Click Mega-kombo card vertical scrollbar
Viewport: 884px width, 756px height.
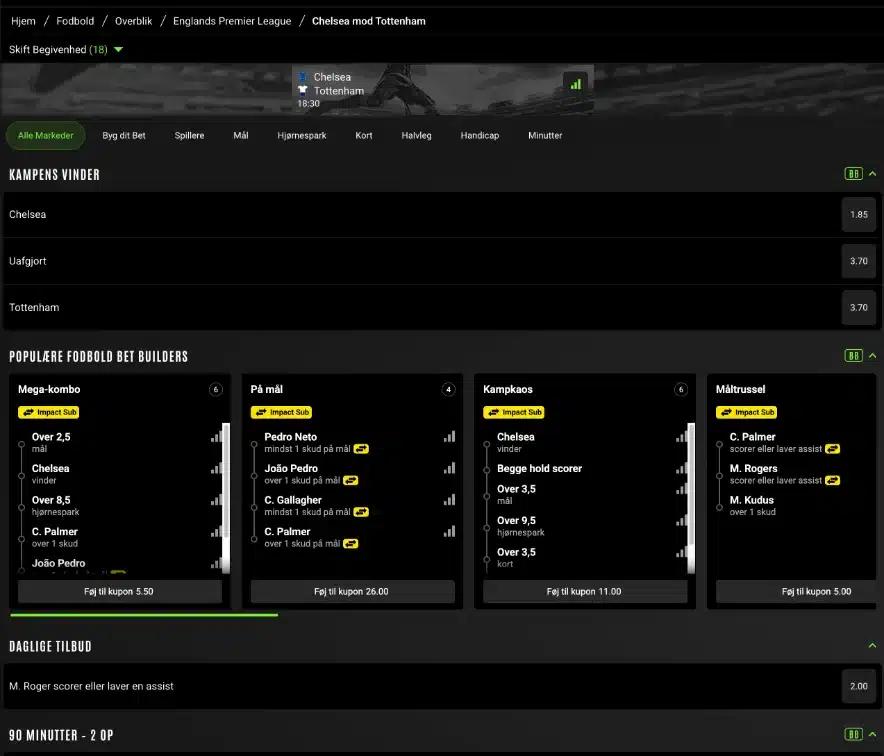coord(226,498)
